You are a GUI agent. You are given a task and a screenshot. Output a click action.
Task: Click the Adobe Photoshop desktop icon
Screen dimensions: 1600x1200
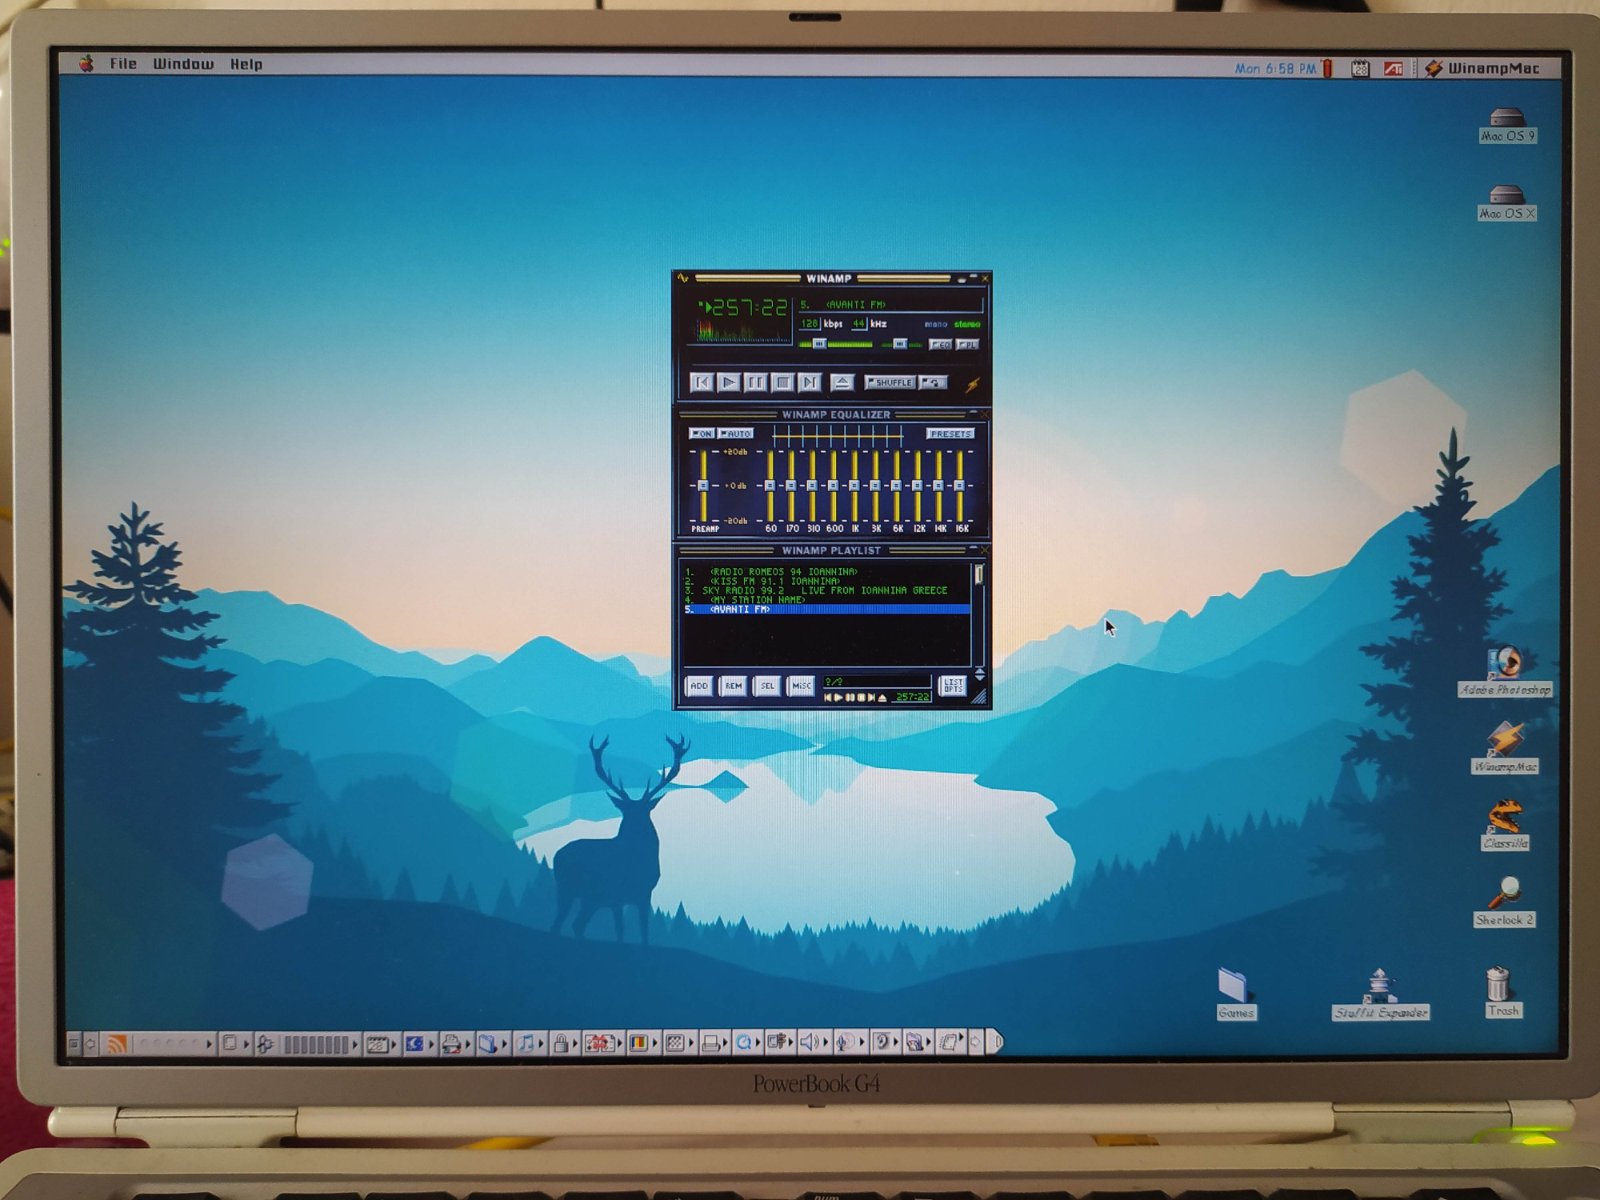[x=1504, y=670]
